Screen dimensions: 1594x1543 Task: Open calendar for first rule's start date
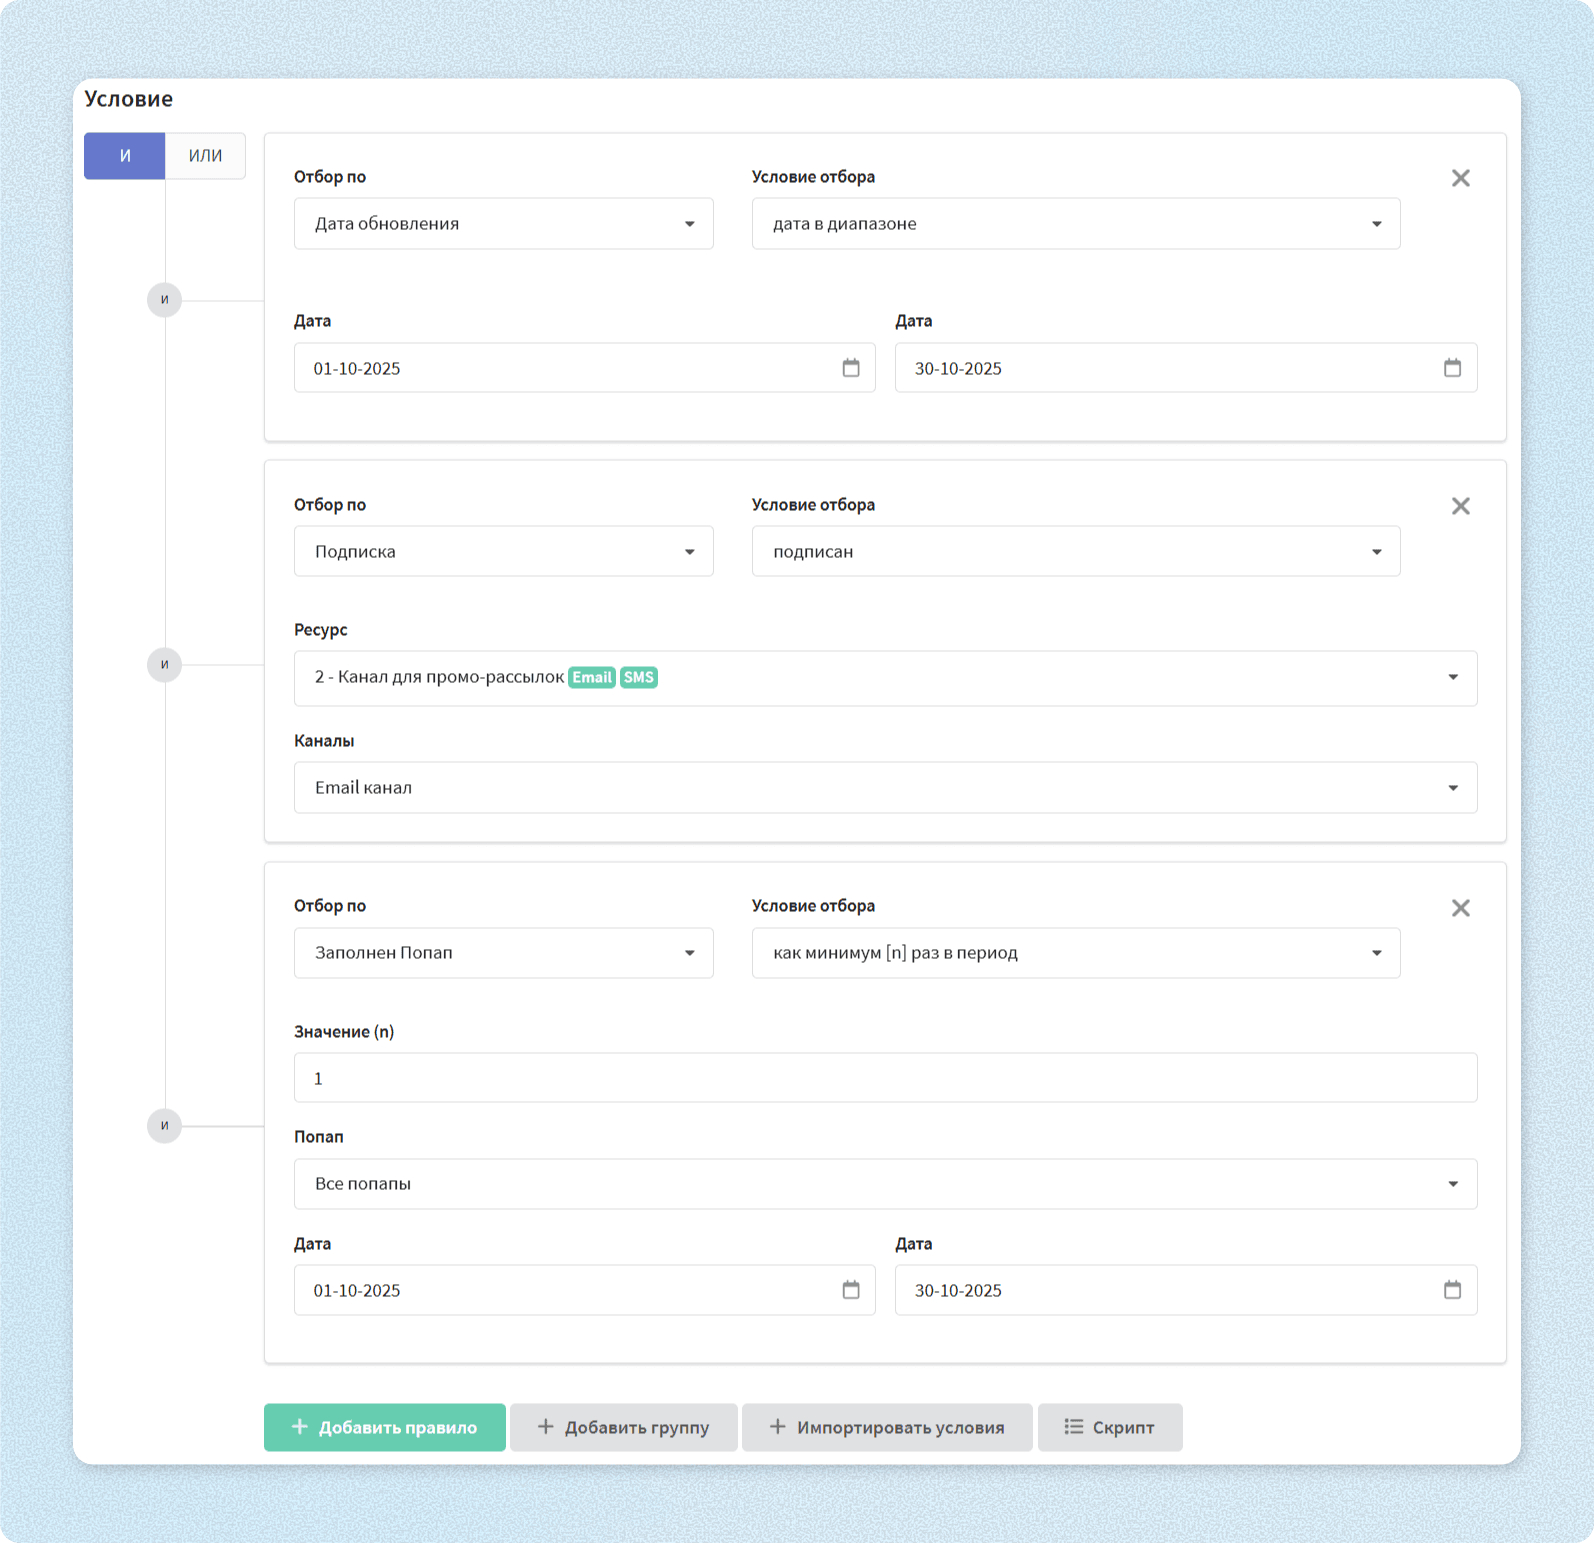(x=851, y=368)
